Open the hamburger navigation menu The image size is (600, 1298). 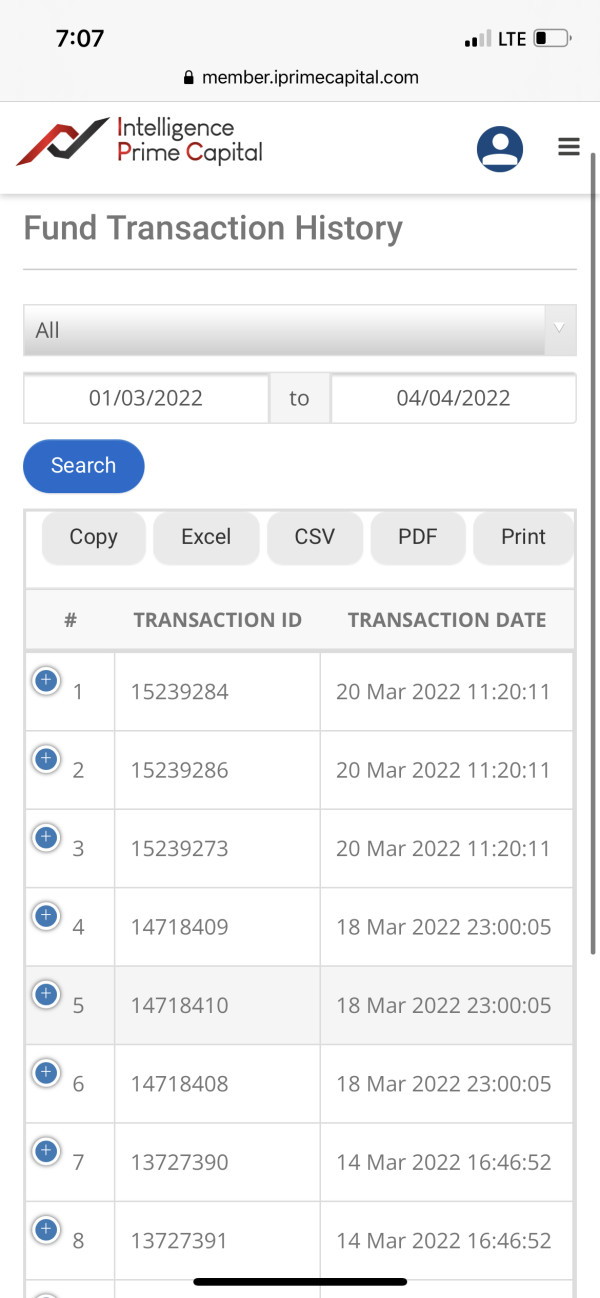coord(569,148)
